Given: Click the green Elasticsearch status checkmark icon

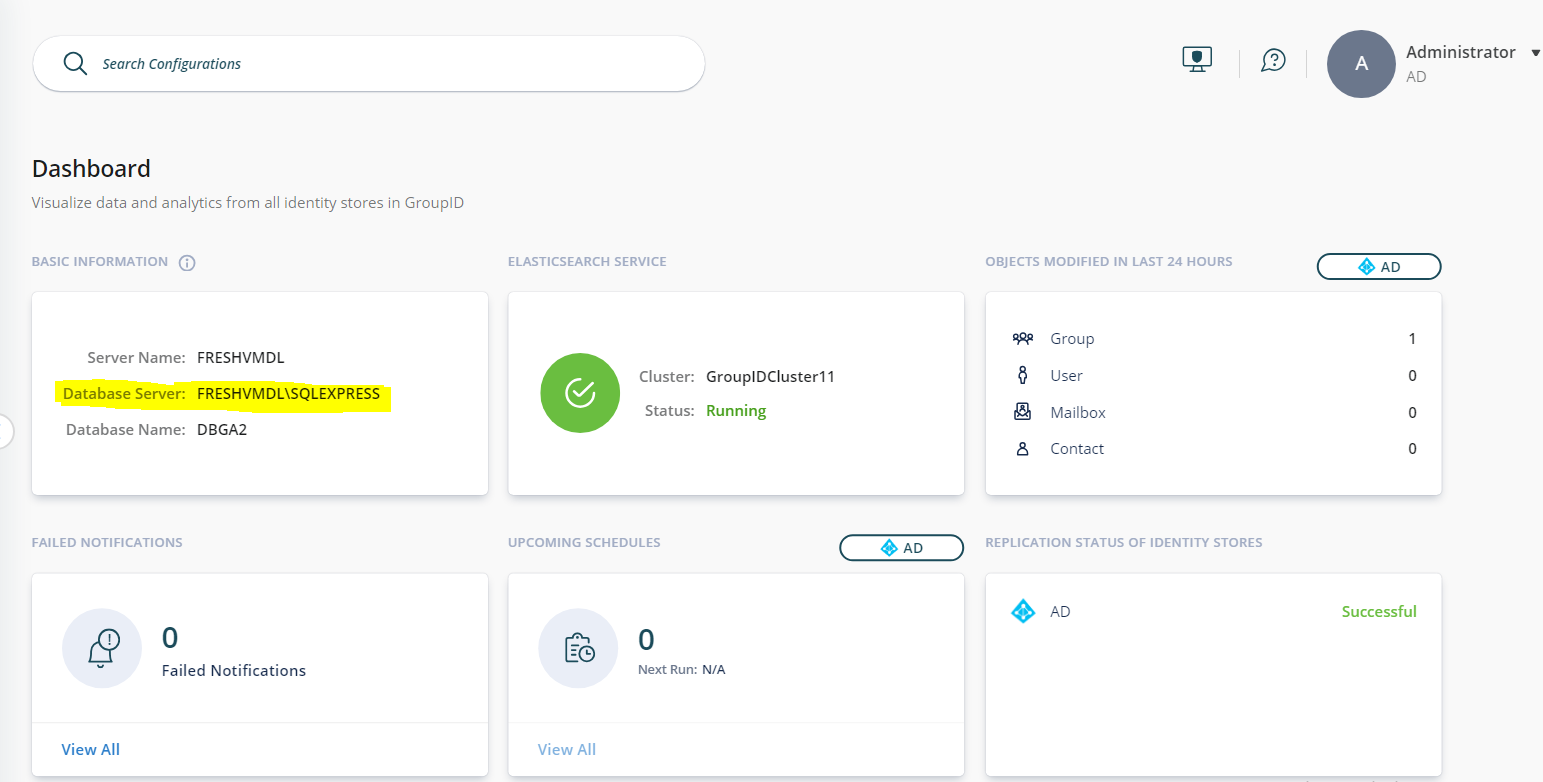Looking at the screenshot, I should pos(580,393).
